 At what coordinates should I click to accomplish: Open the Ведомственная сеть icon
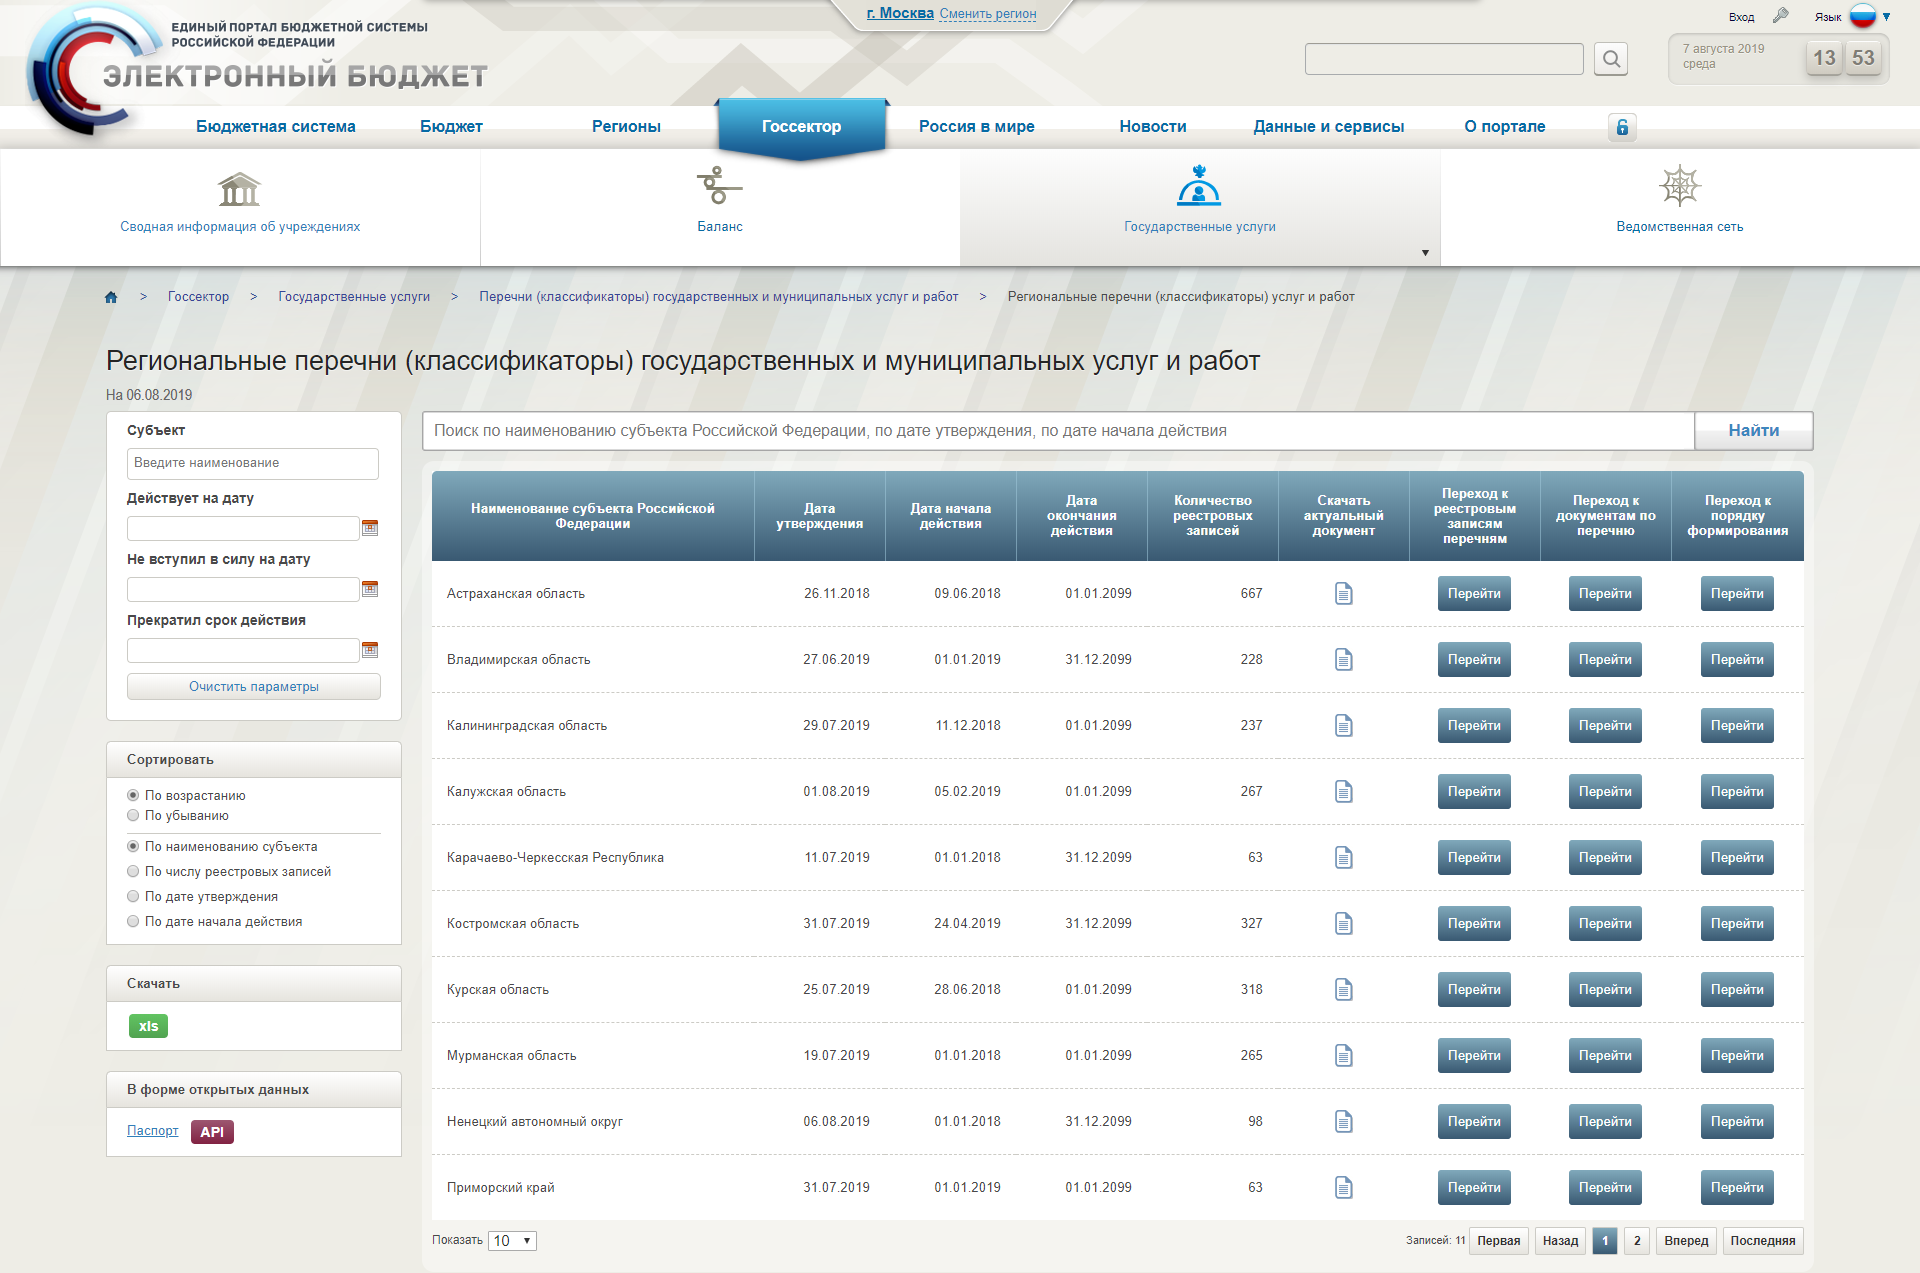(x=1679, y=187)
